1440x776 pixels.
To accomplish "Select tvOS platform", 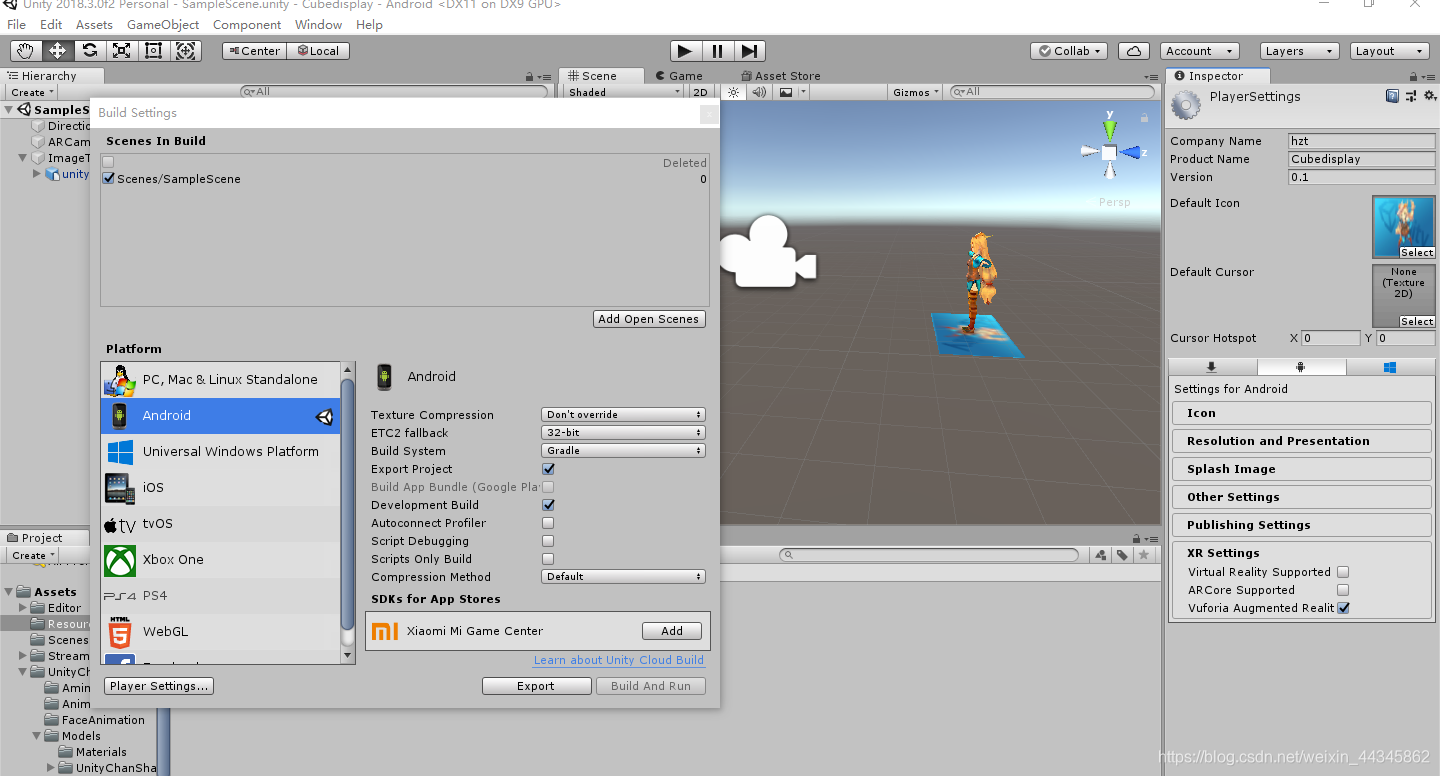I will pyautogui.click(x=221, y=524).
